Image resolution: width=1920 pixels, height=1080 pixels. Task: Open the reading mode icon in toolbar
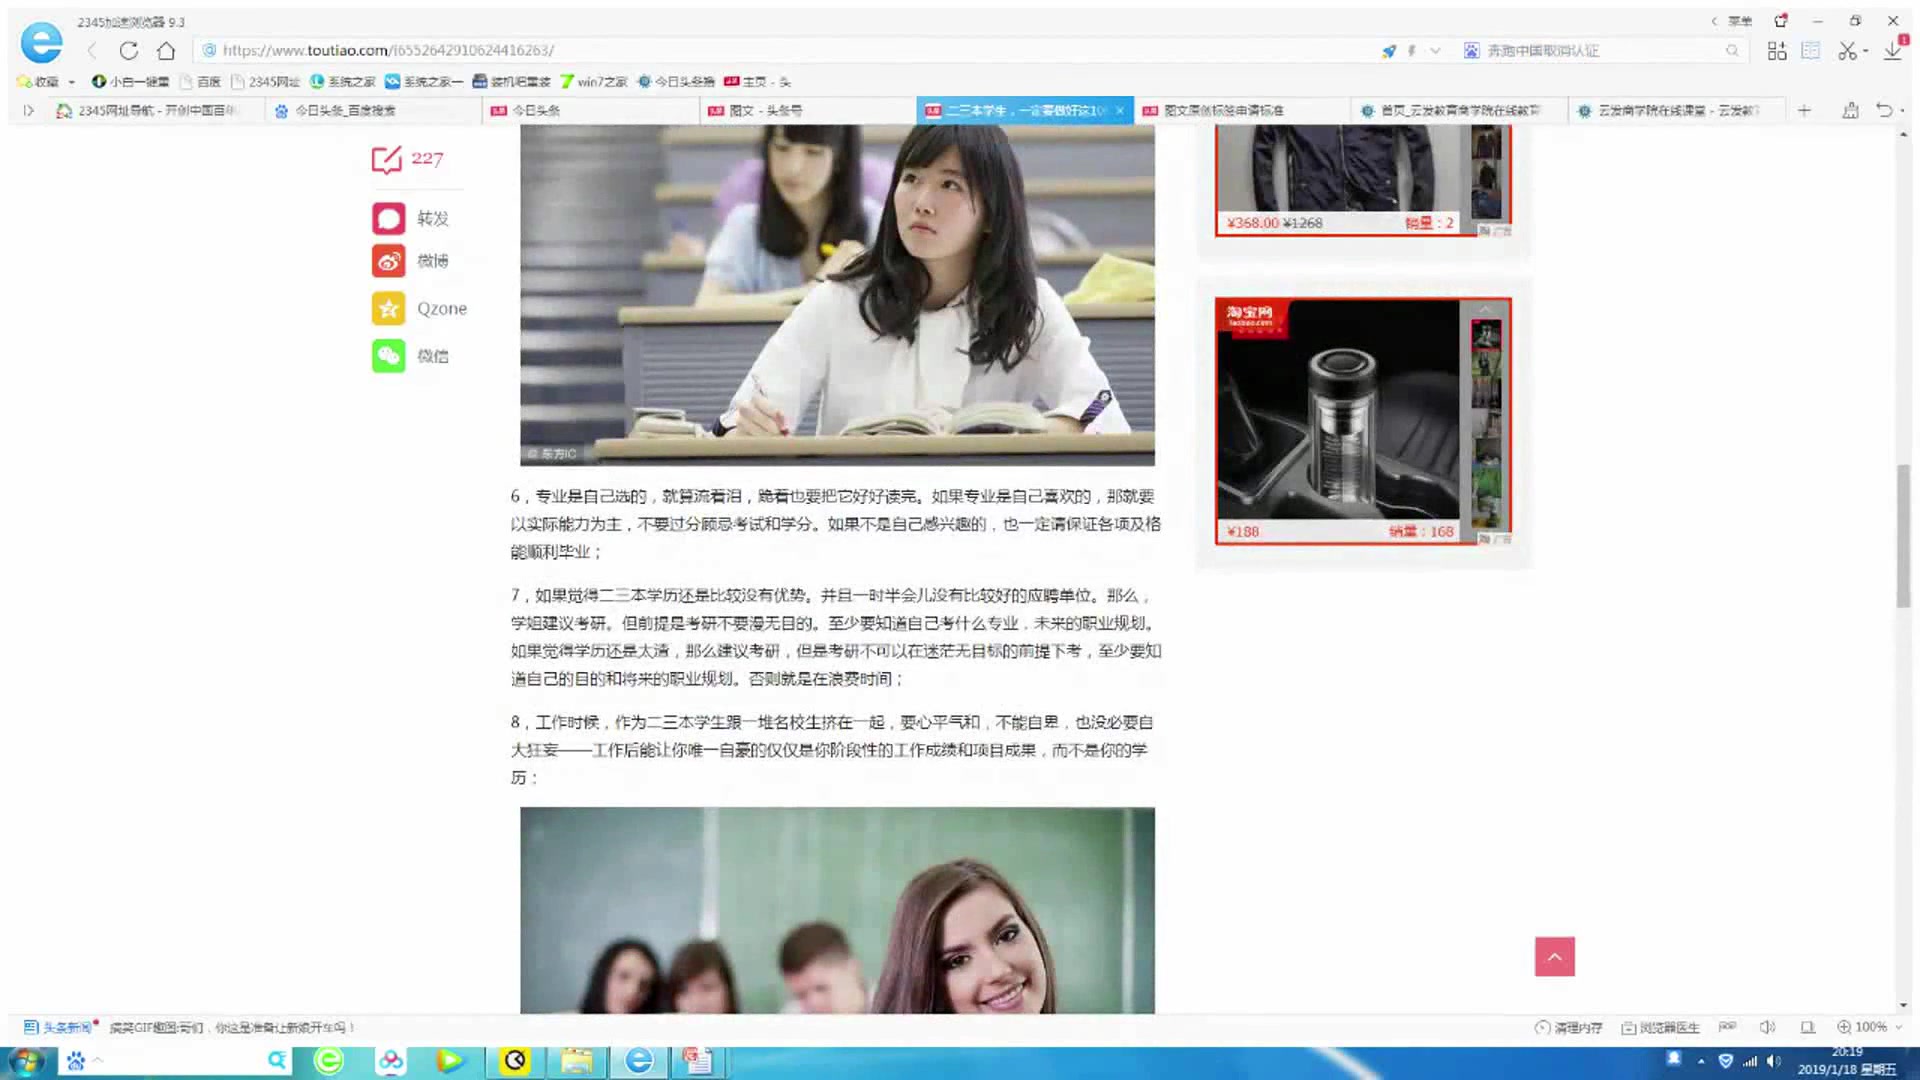click(x=1811, y=51)
